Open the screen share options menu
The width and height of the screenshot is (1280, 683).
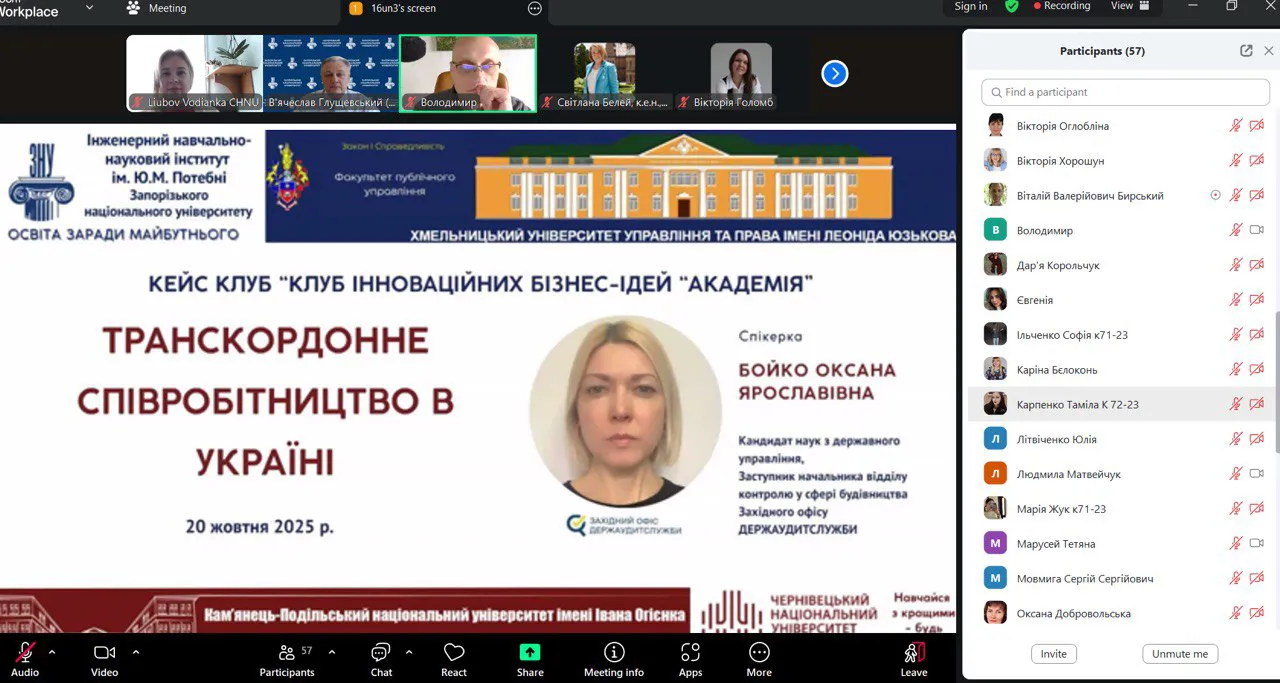[x=535, y=9]
